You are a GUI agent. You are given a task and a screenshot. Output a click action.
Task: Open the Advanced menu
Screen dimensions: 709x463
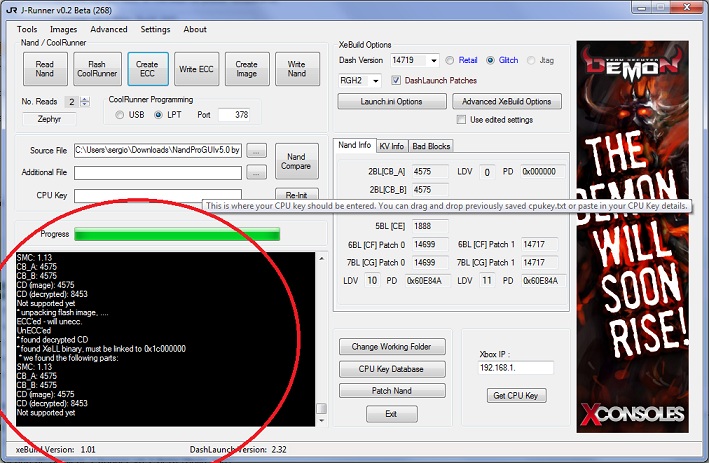pyautogui.click(x=109, y=29)
